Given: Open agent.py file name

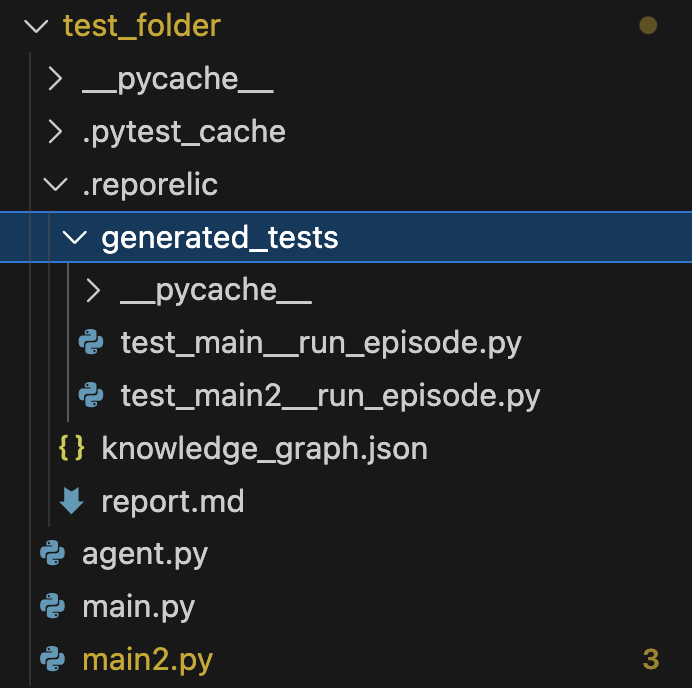Looking at the screenshot, I should tap(145, 555).
